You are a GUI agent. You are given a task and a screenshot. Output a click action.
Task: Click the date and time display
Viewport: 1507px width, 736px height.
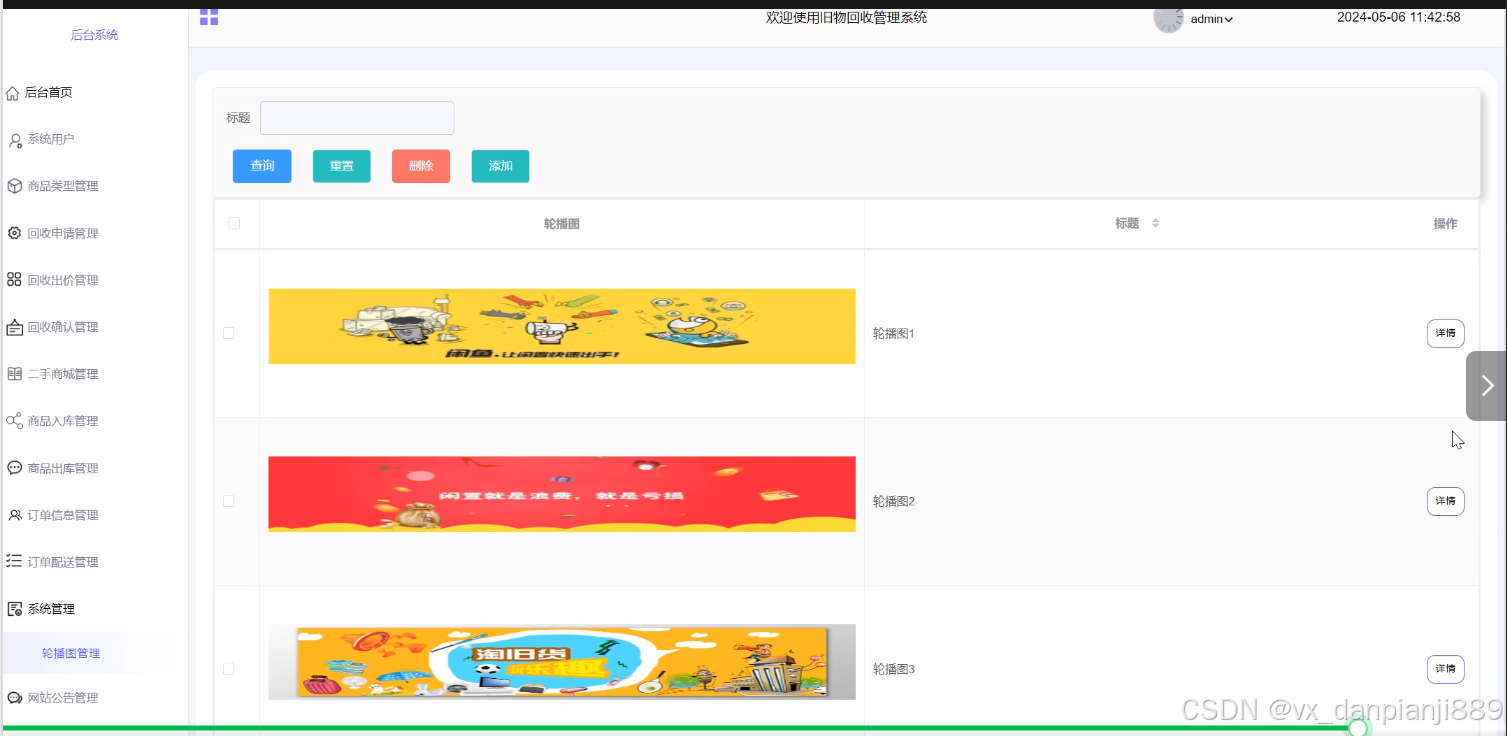pos(1399,17)
